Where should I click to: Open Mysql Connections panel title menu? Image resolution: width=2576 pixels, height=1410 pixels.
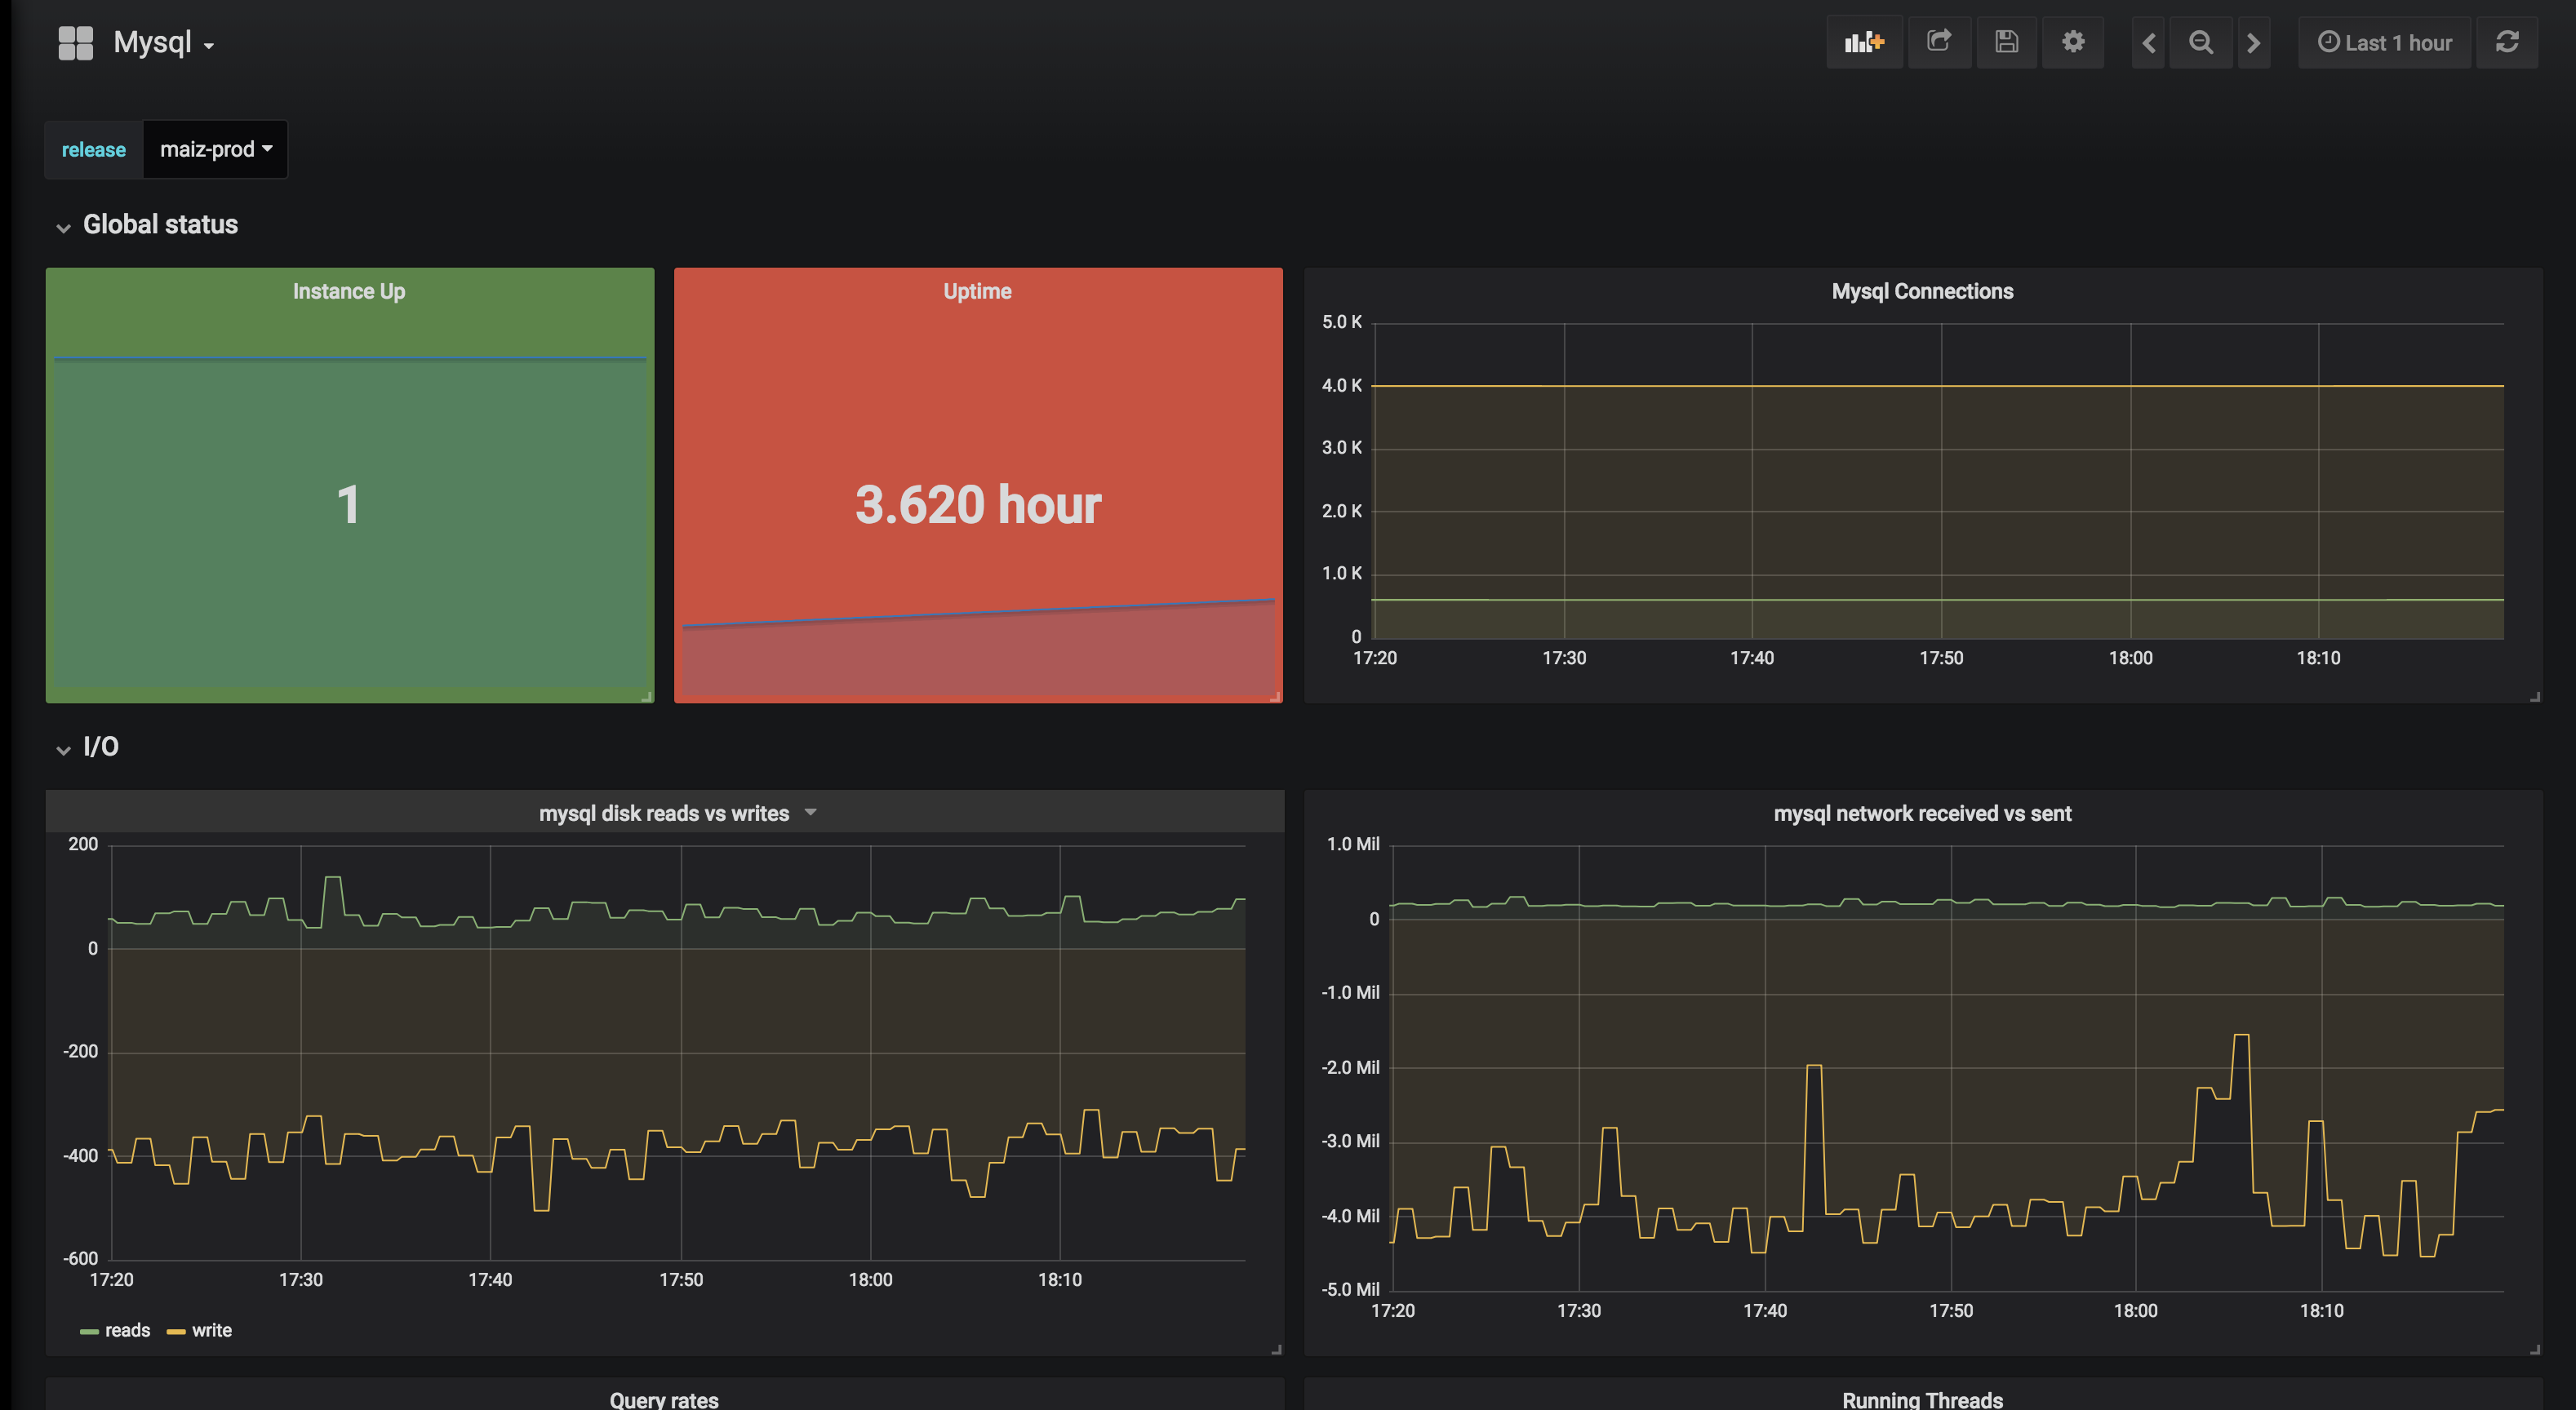point(1921,291)
